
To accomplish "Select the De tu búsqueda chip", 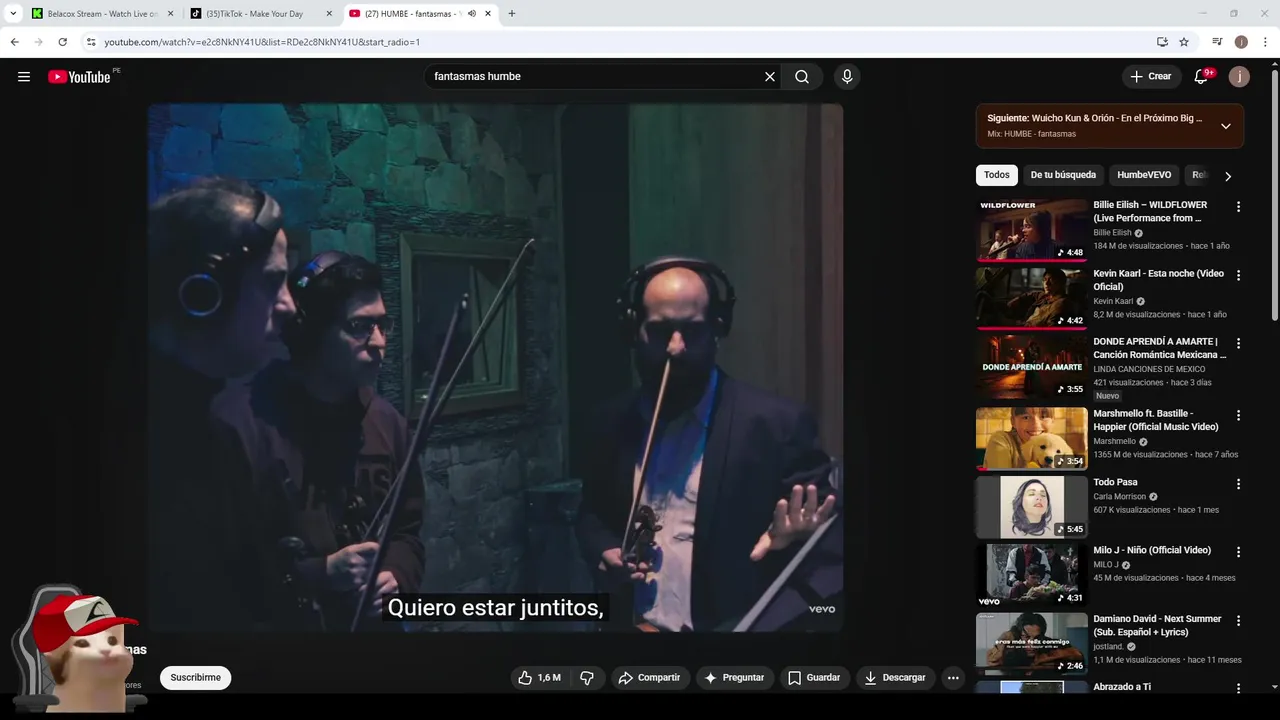I will [x=1063, y=175].
